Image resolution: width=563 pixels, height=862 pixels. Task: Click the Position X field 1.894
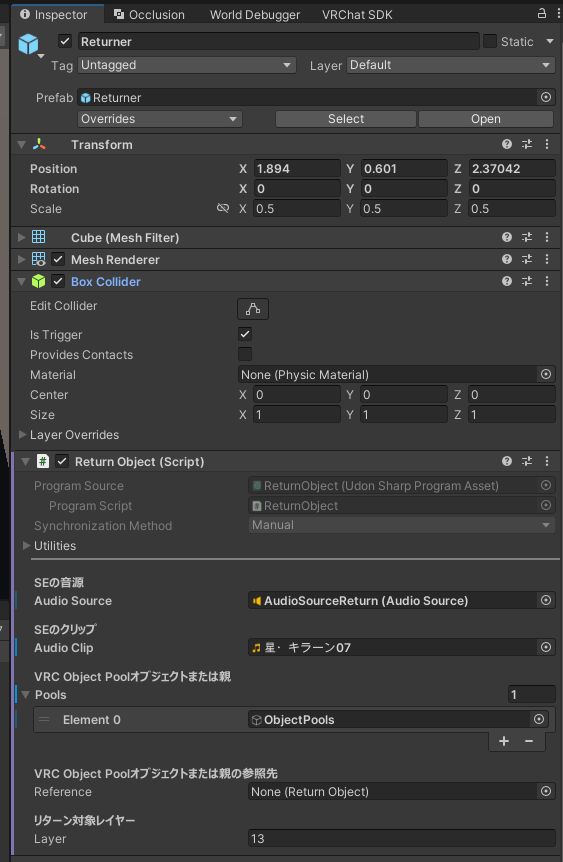pyautogui.click(x=297, y=169)
